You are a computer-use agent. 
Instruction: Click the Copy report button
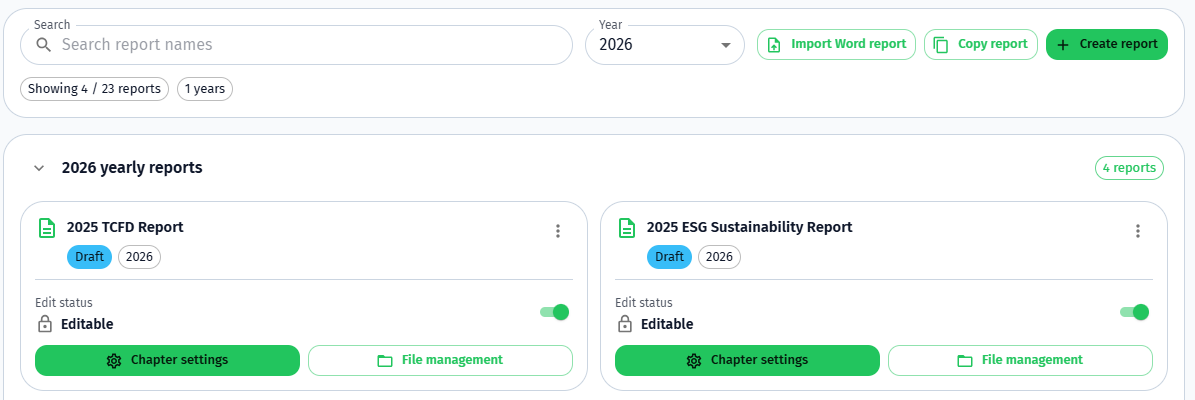(x=981, y=44)
